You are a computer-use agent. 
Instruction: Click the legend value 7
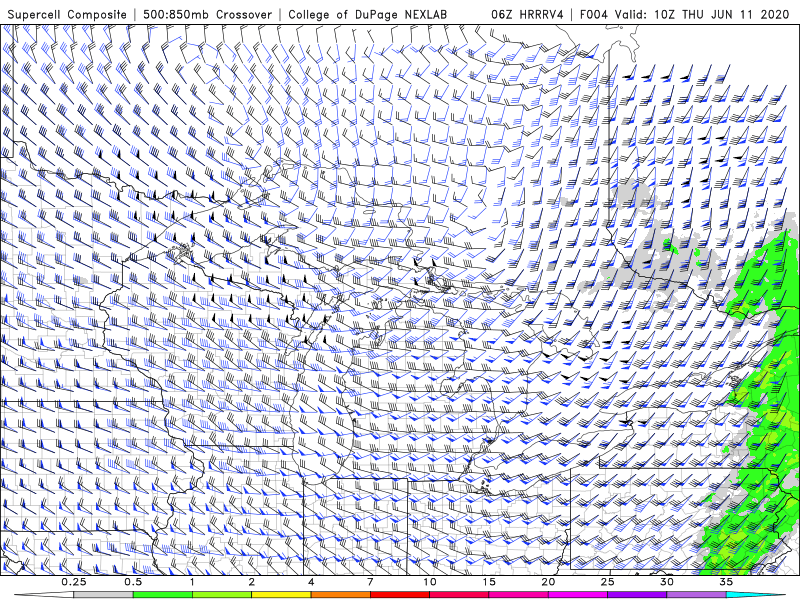(370, 582)
